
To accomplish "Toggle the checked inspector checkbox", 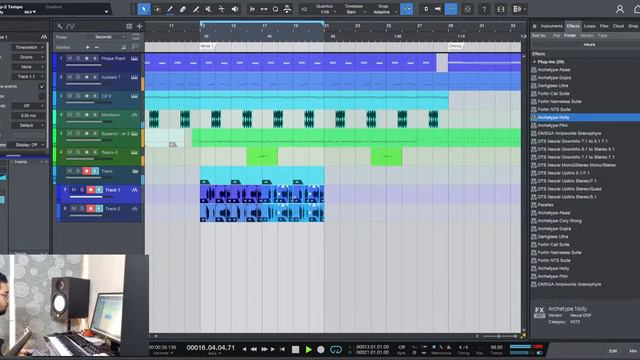I will (42, 87).
